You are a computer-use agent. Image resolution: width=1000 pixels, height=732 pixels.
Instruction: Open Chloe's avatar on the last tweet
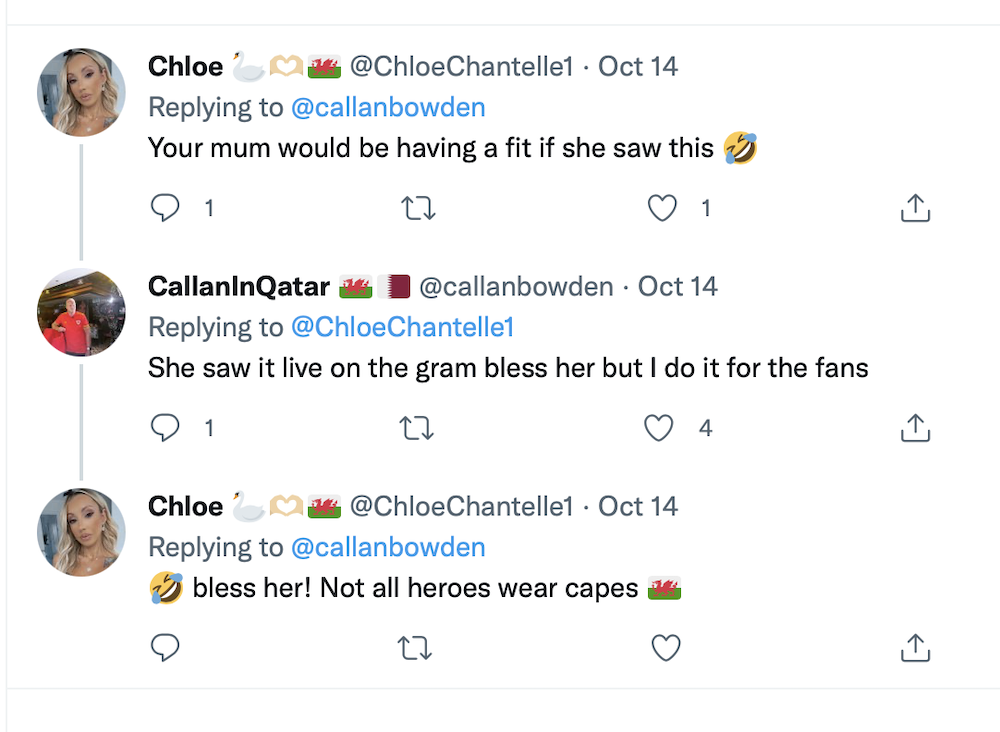[x=81, y=532]
